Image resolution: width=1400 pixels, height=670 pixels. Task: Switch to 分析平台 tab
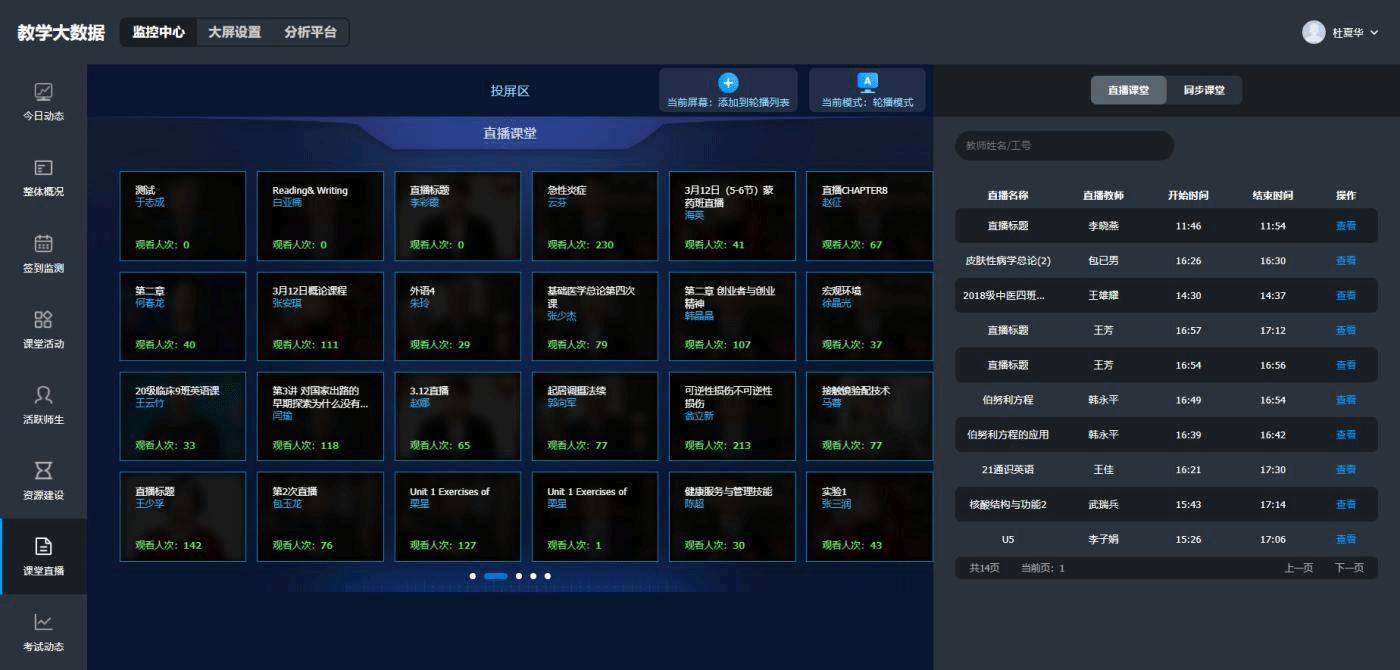(x=310, y=32)
